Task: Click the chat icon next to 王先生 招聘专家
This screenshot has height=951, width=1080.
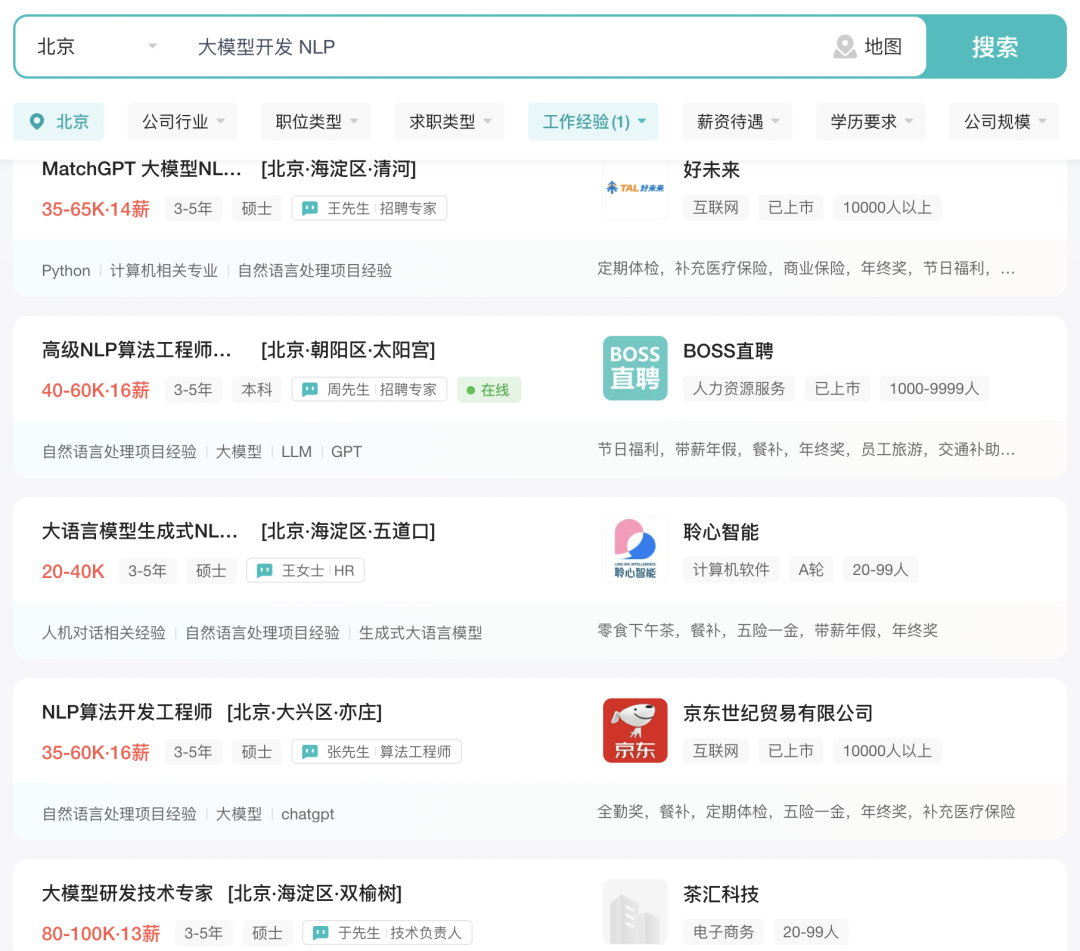Action: tap(310, 208)
